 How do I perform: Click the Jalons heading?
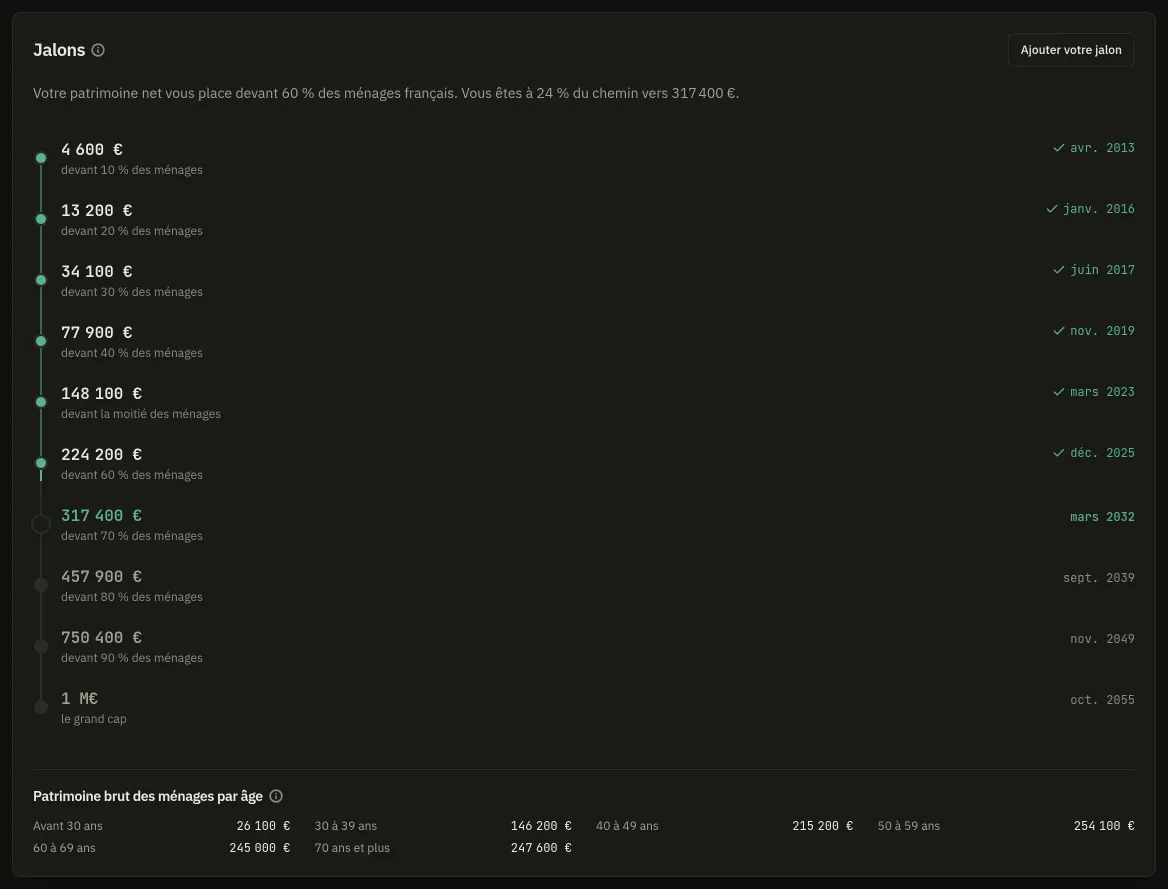tap(59, 50)
